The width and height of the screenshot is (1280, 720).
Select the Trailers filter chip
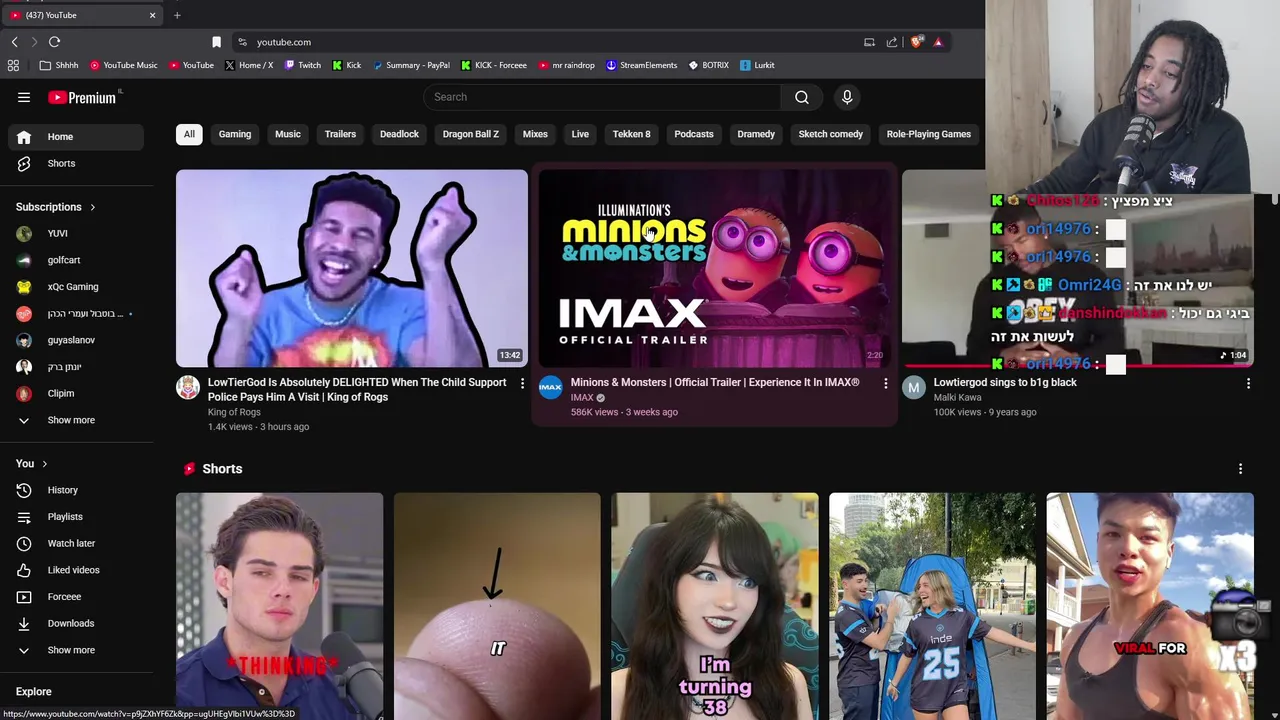click(340, 134)
